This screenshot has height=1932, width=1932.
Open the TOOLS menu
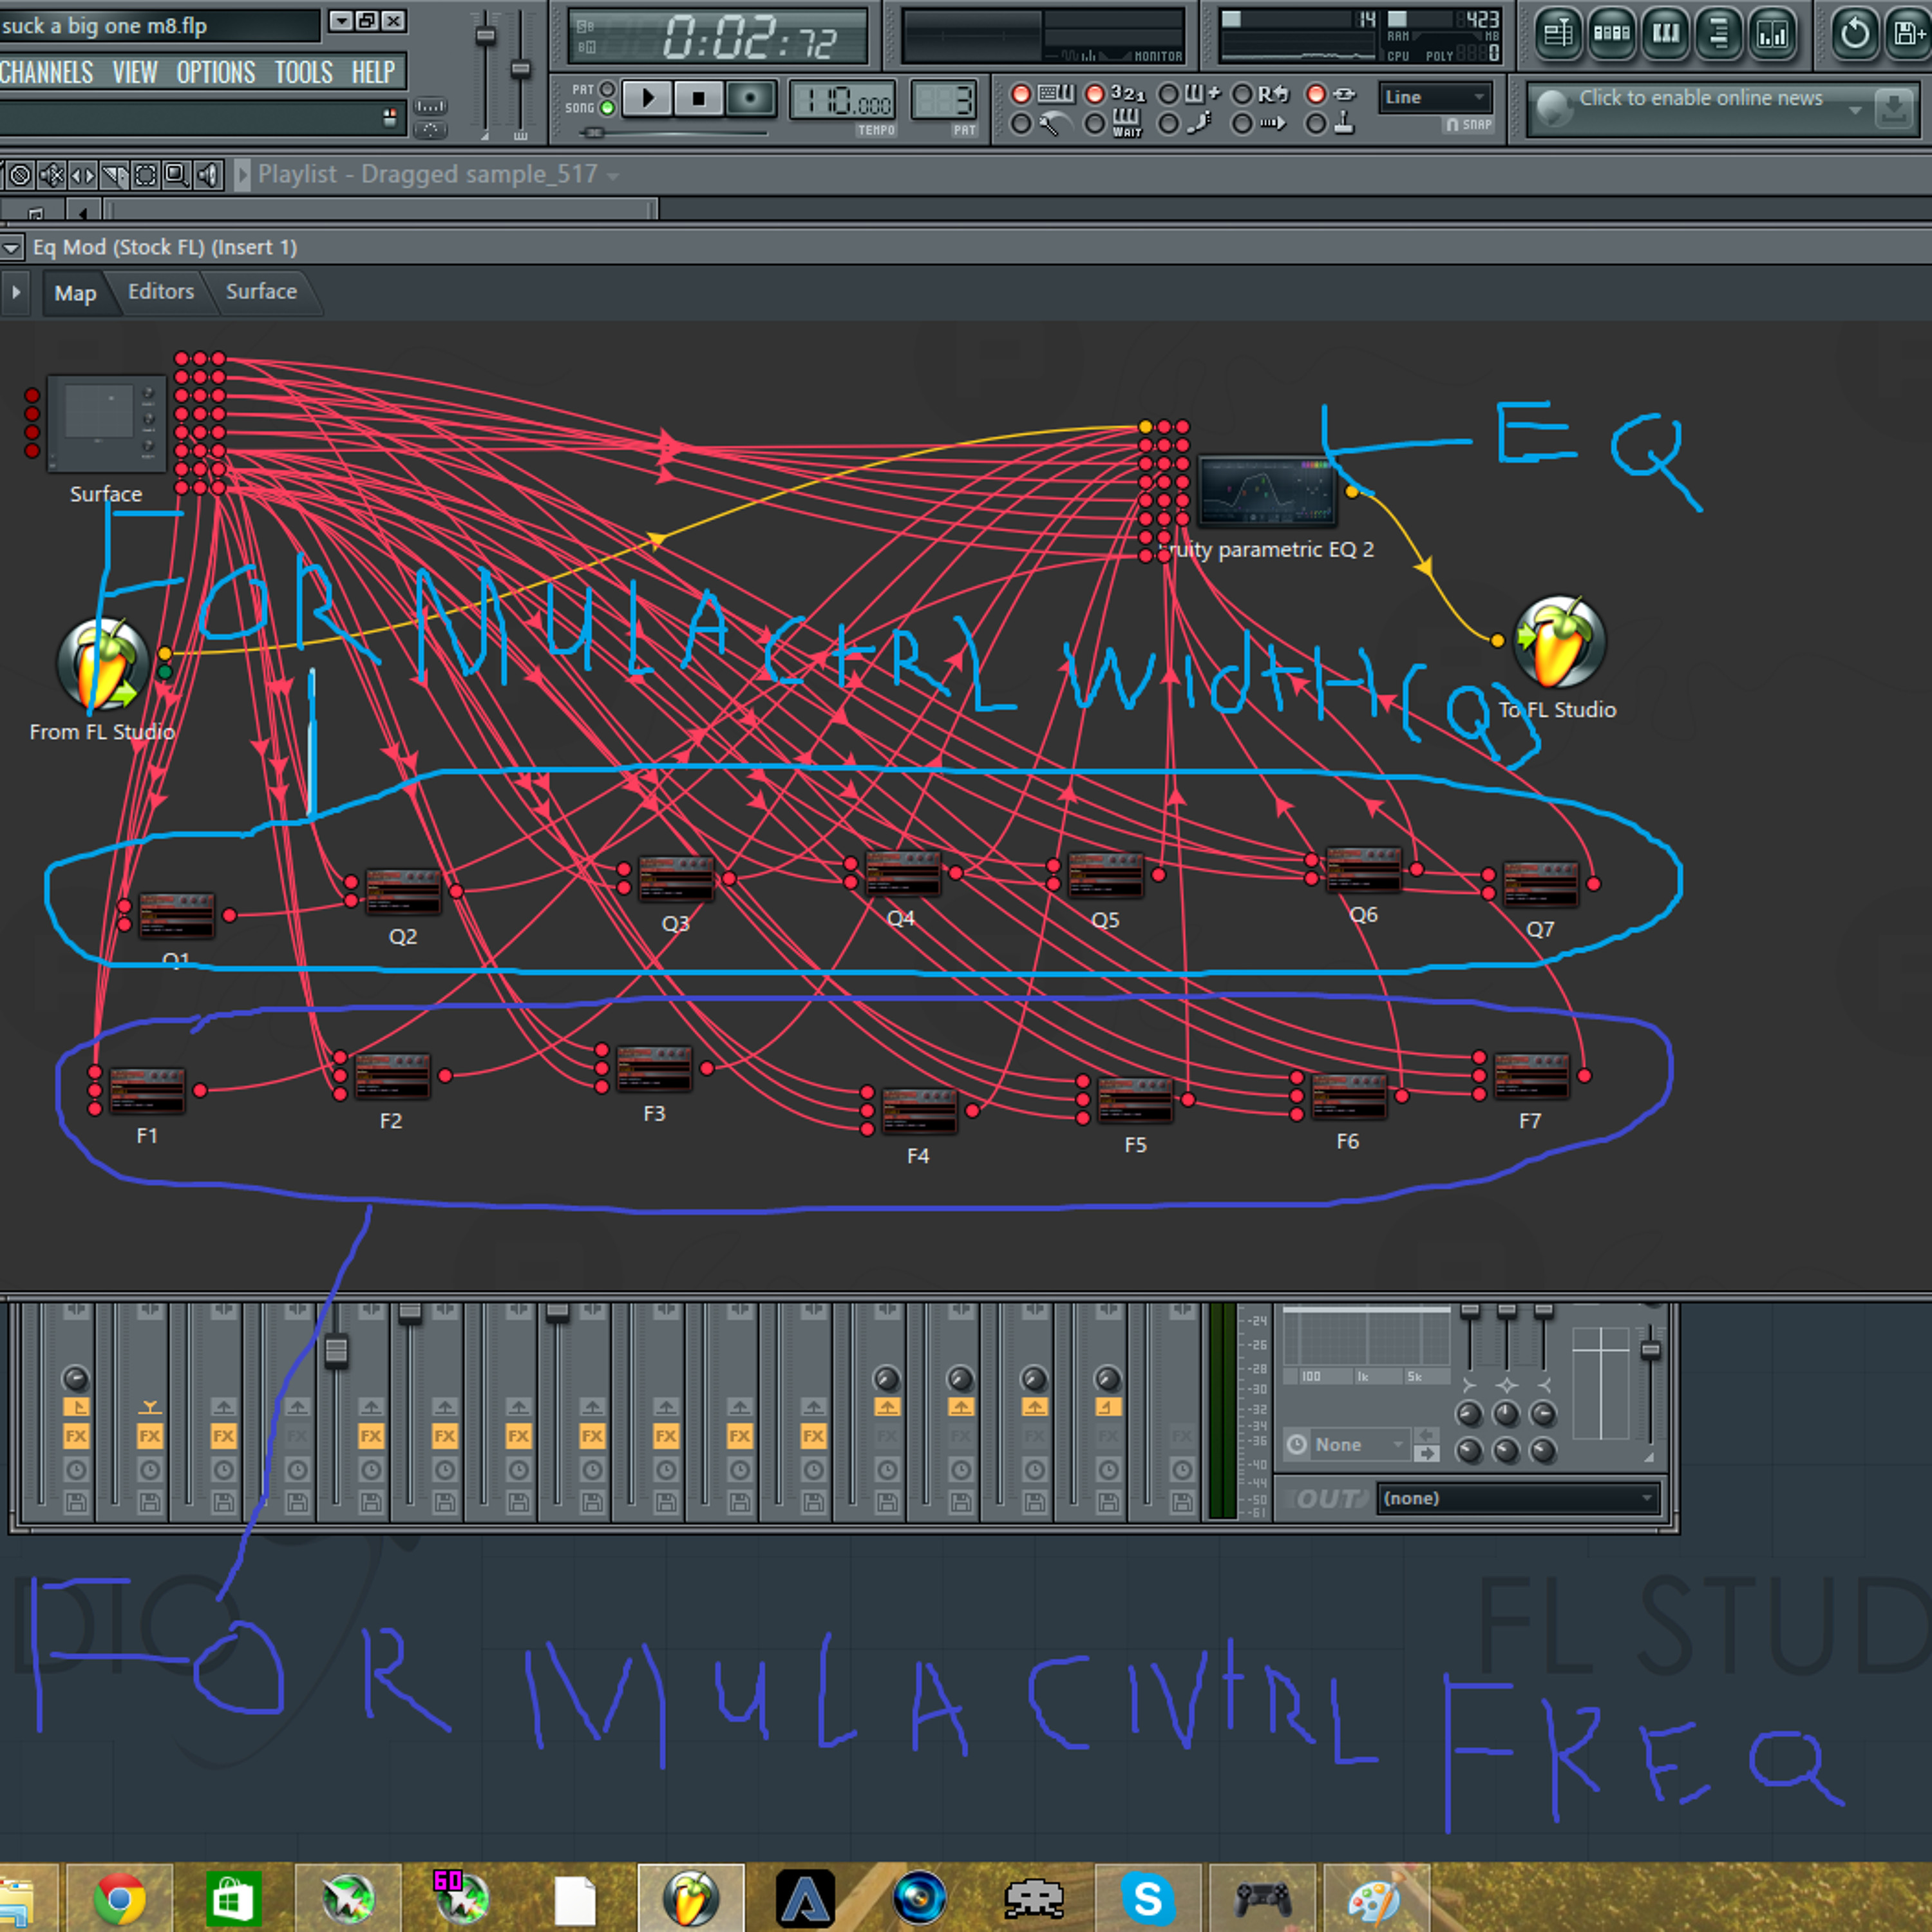tap(304, 73)
